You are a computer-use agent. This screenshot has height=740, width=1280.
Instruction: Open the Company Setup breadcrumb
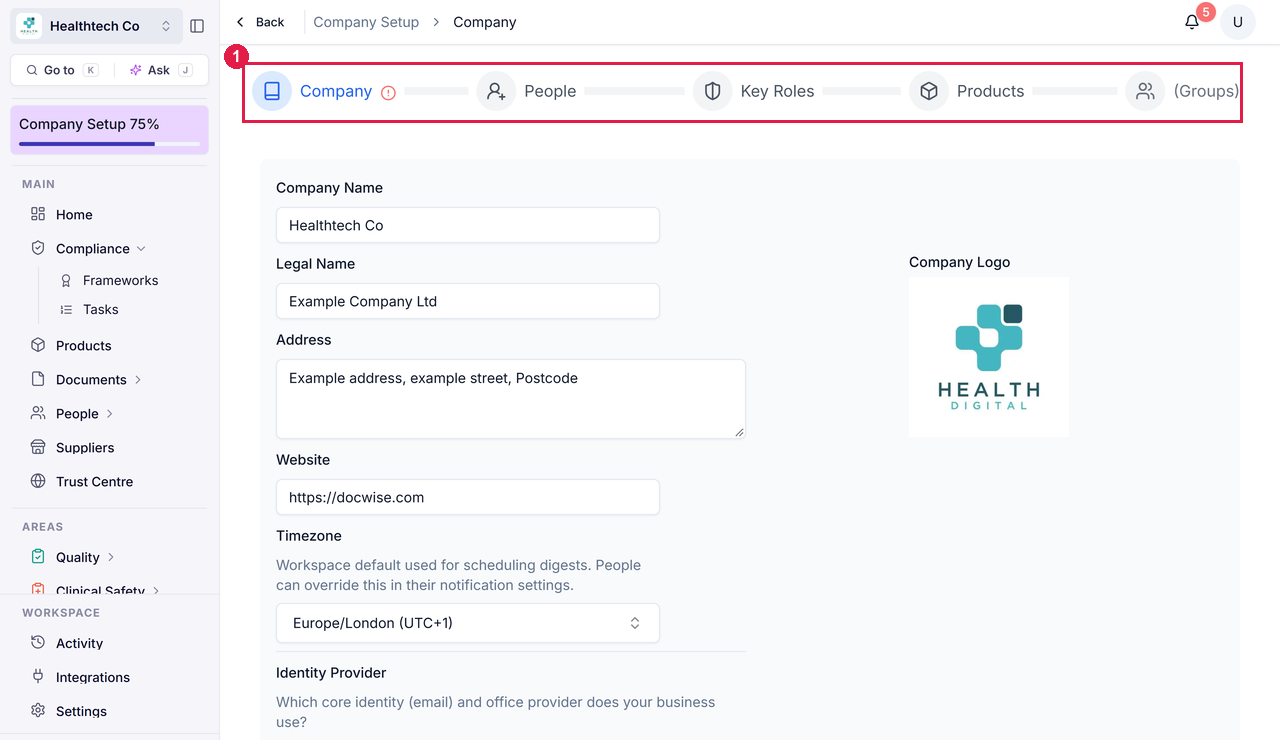tap(366, 22)
